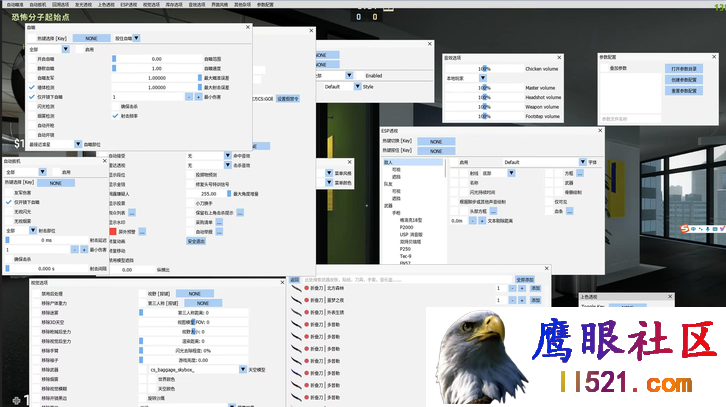This screenshot has width=726, height=407.
Task: Click the red dot in the 北方森林 row
Action: 306,288
